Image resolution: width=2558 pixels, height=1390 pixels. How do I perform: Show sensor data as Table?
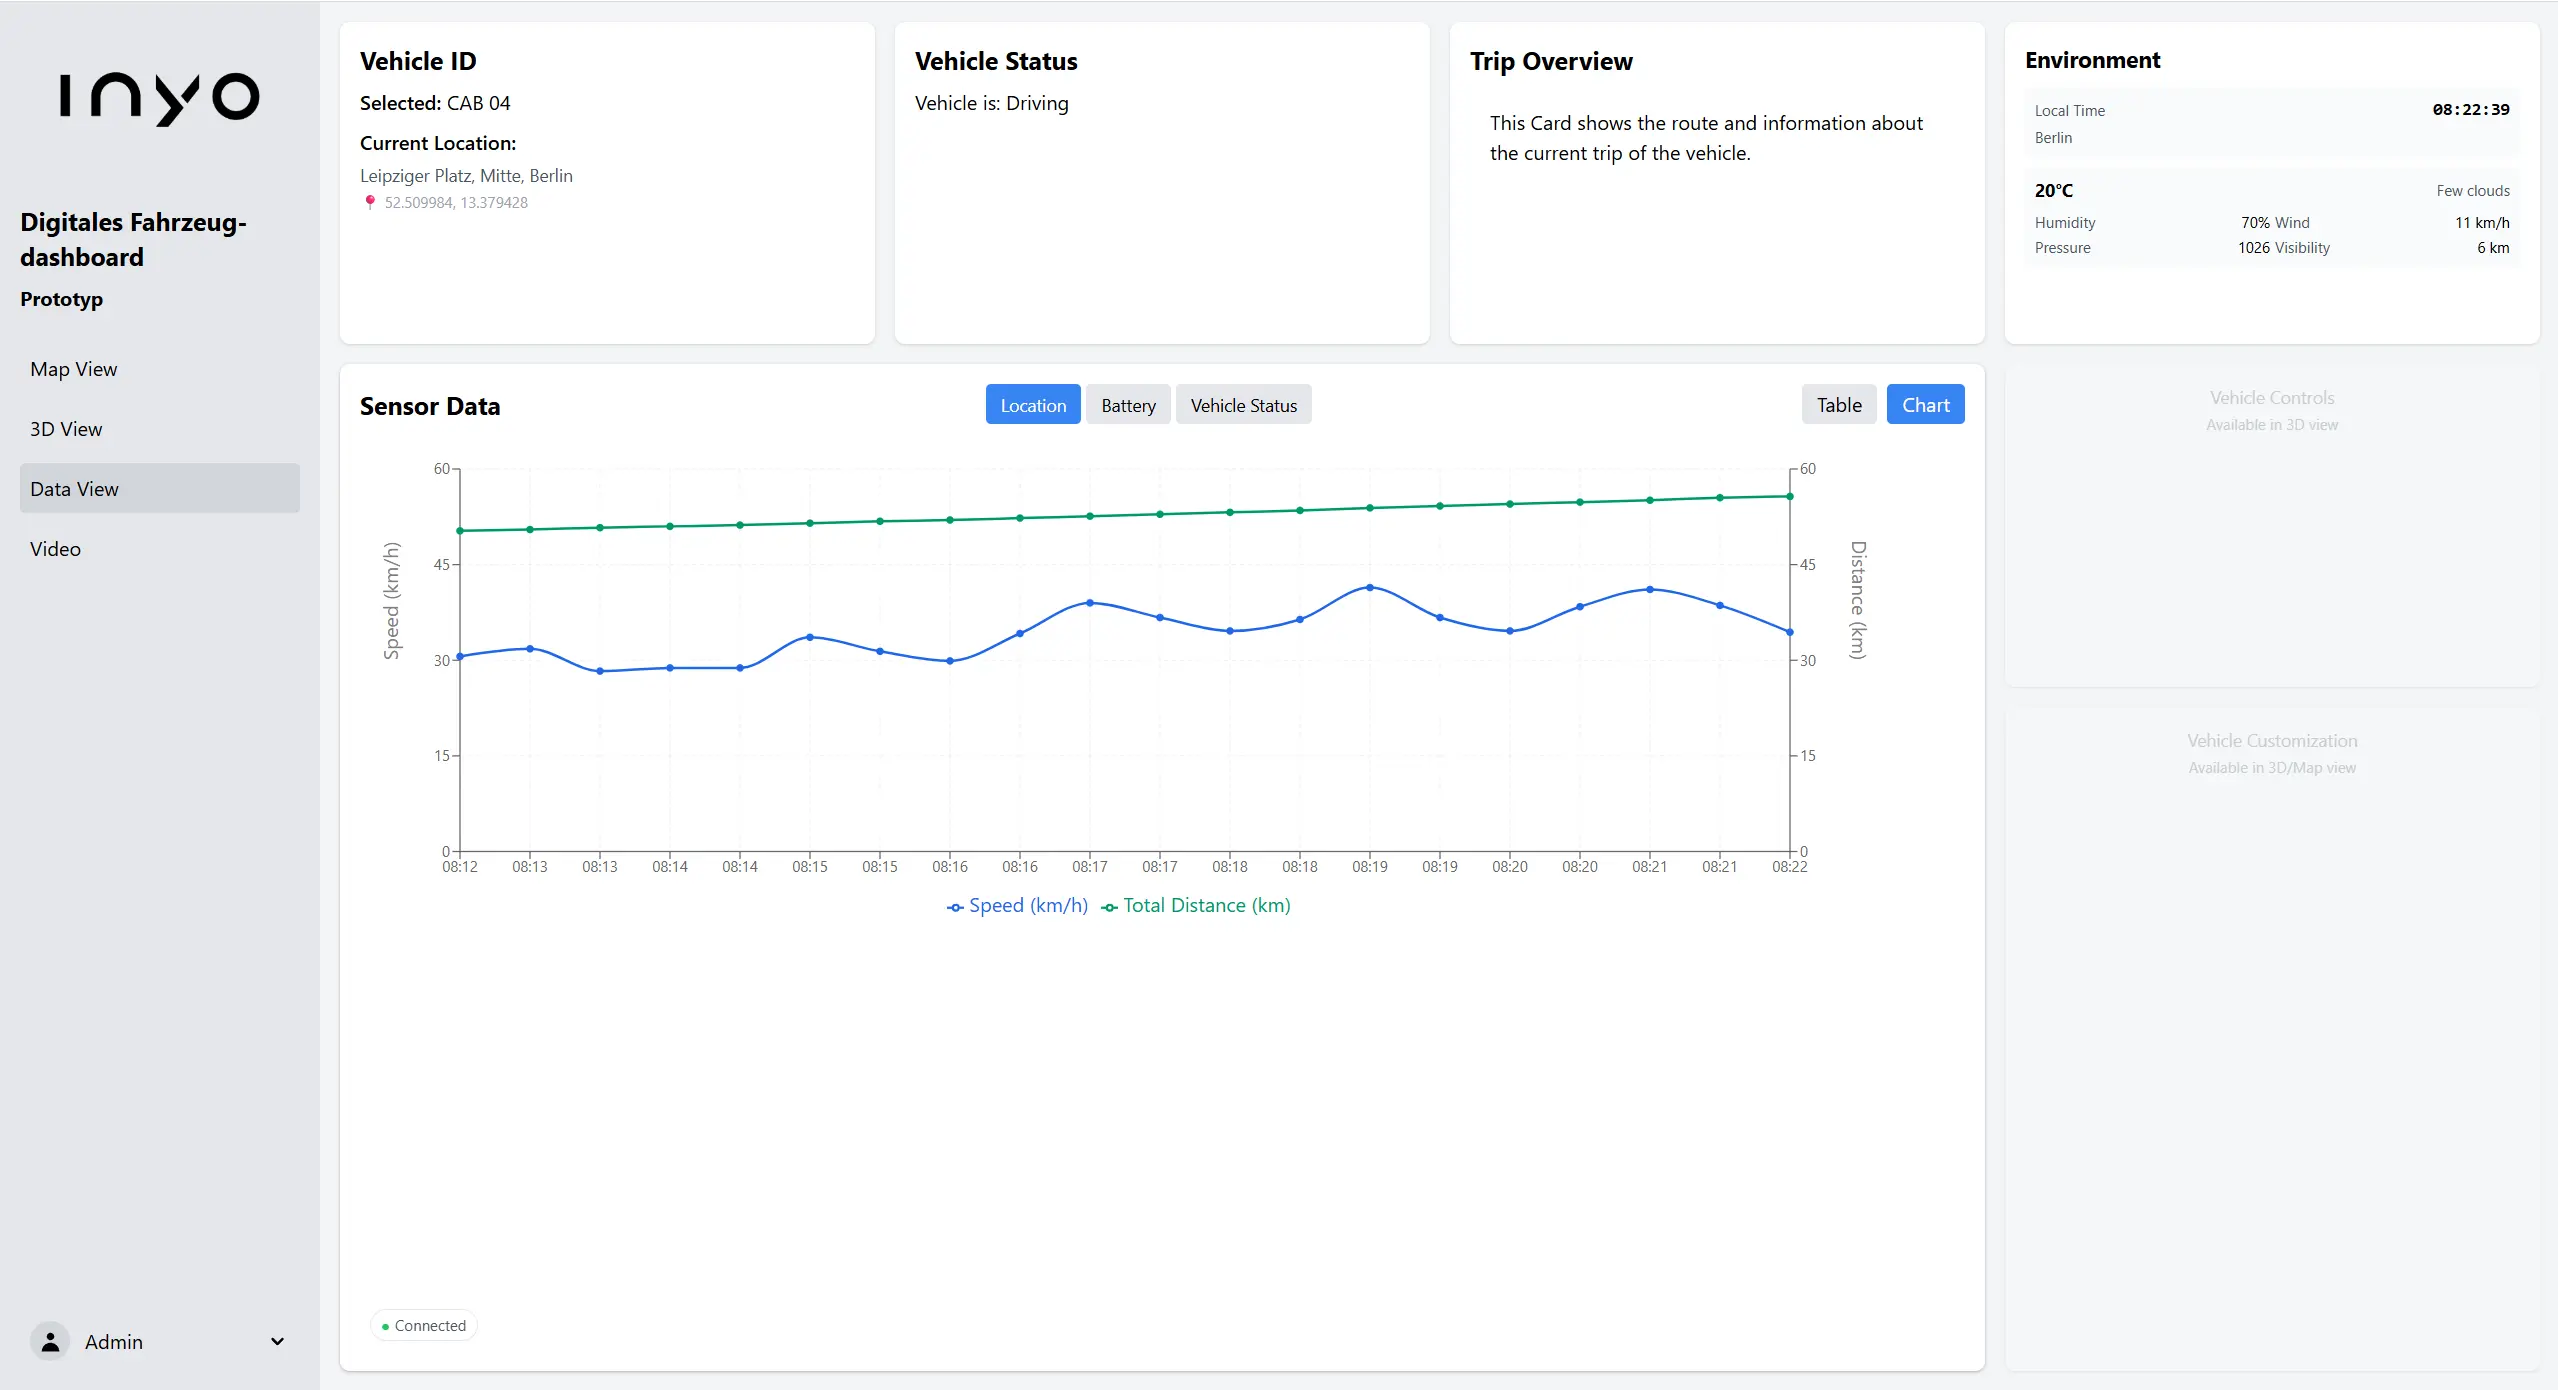tap(1839, 405)
